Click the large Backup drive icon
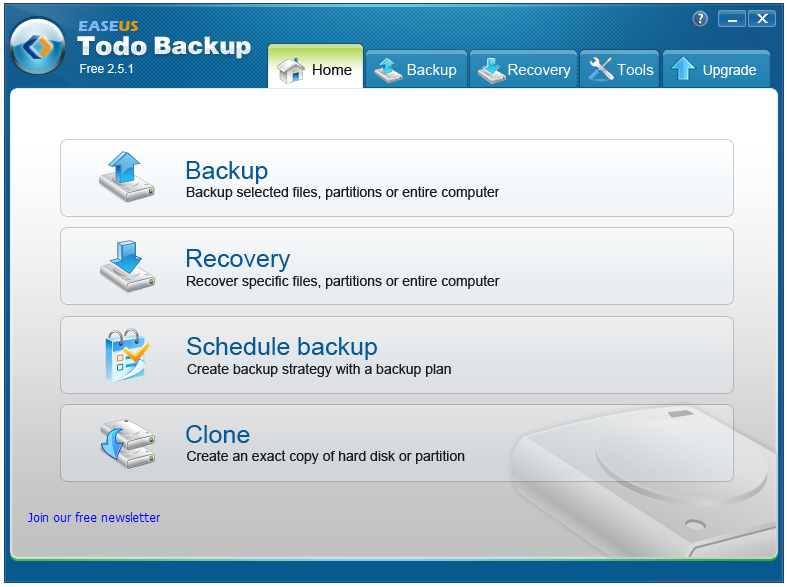The height and width of the screenshot is (587, 787). point(126,177)
